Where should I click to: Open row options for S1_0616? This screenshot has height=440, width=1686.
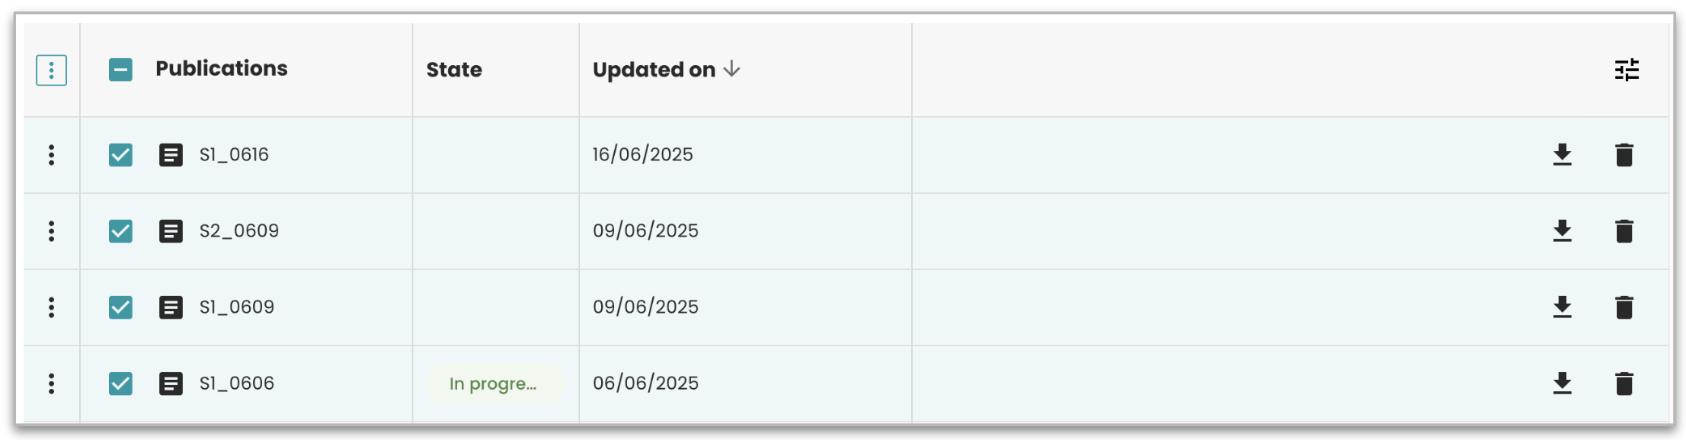51,155
